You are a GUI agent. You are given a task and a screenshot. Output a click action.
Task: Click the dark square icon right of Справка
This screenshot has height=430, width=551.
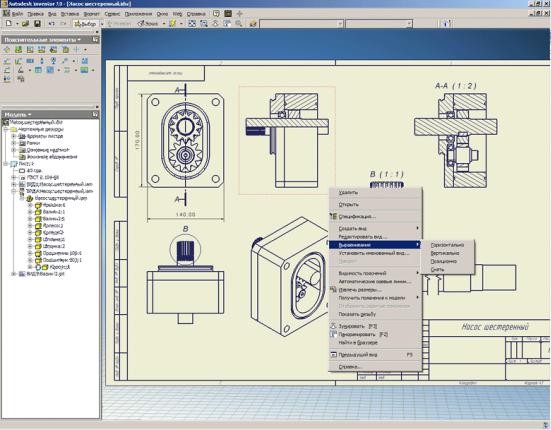pos(228,14)
